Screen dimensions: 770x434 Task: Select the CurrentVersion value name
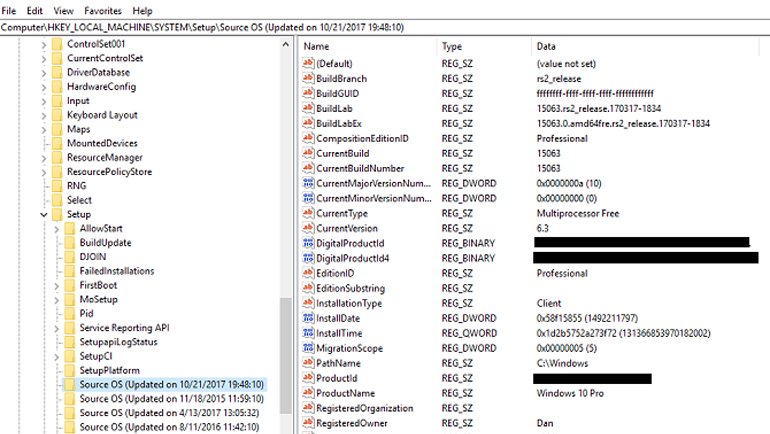pos(347,228)
